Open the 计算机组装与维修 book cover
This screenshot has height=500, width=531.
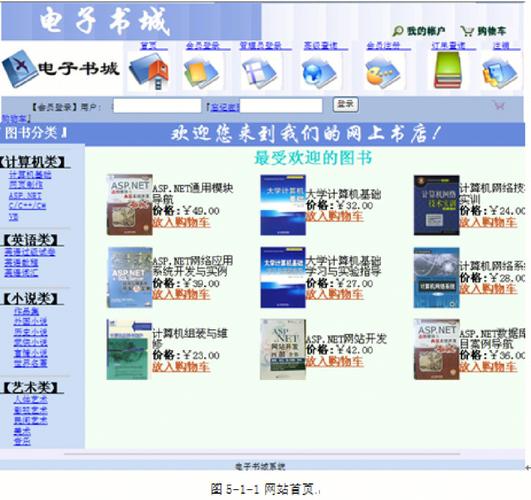coord(128,350)
